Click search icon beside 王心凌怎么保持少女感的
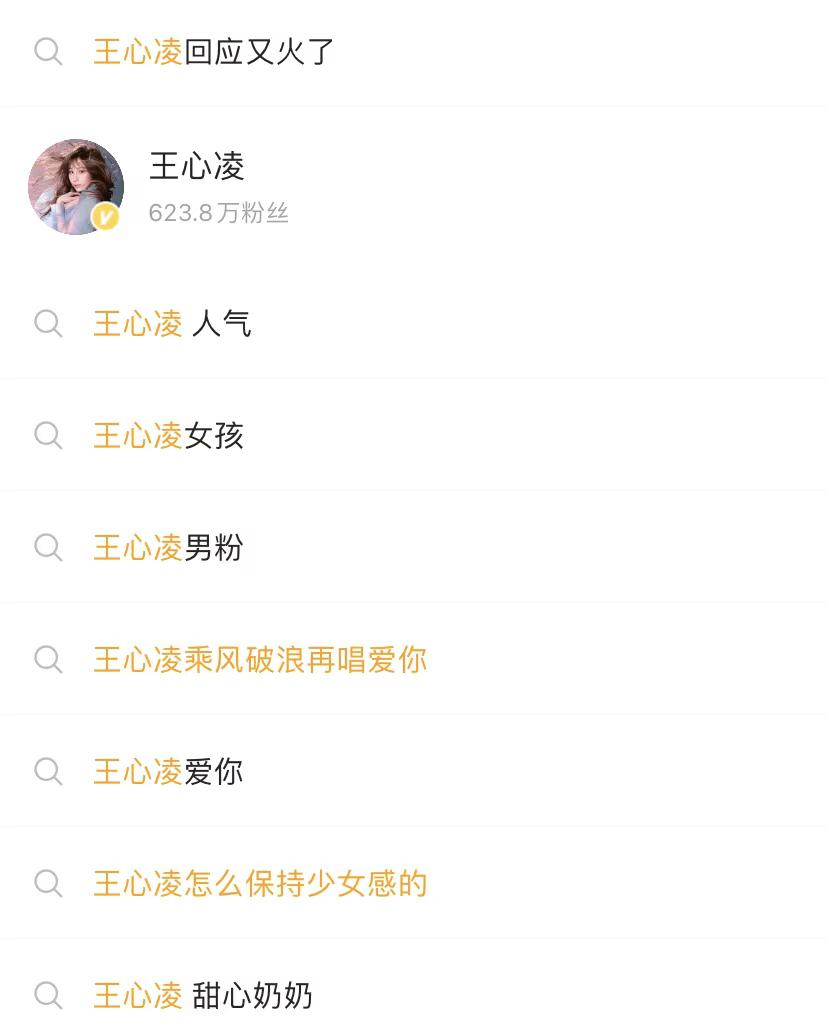The image size is (828, 1029). tap(48, 883)
